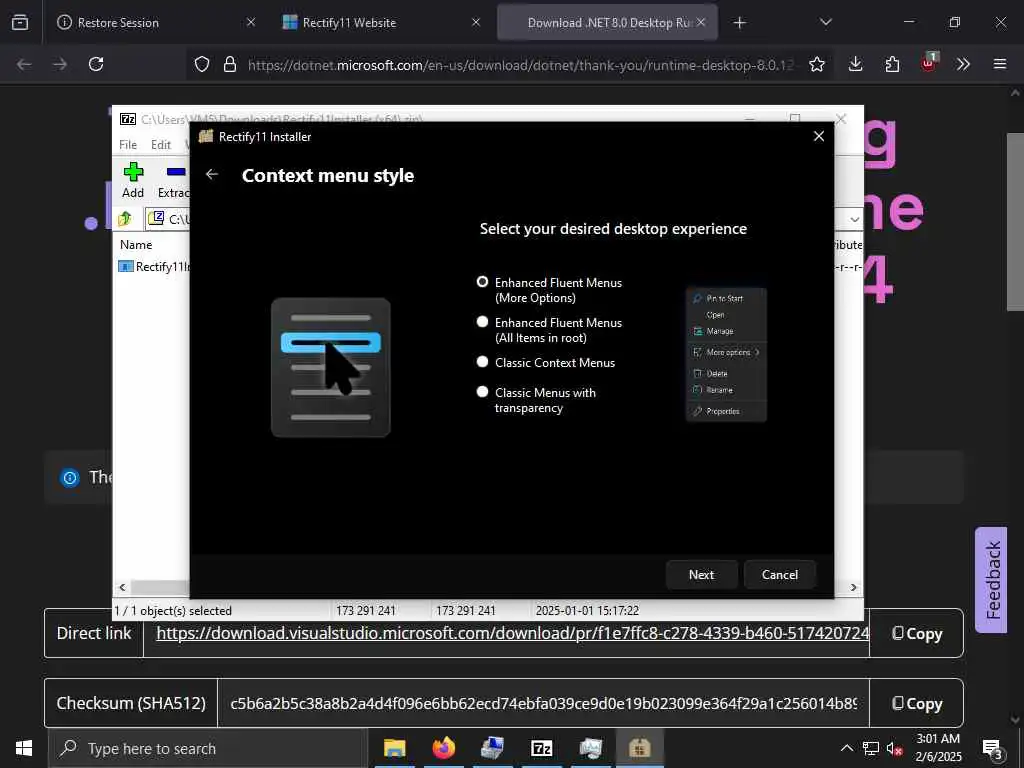The height and width of the screenshot is (768, 1024).
Task: Click Firefox View icon
Action: coord(20,23)
